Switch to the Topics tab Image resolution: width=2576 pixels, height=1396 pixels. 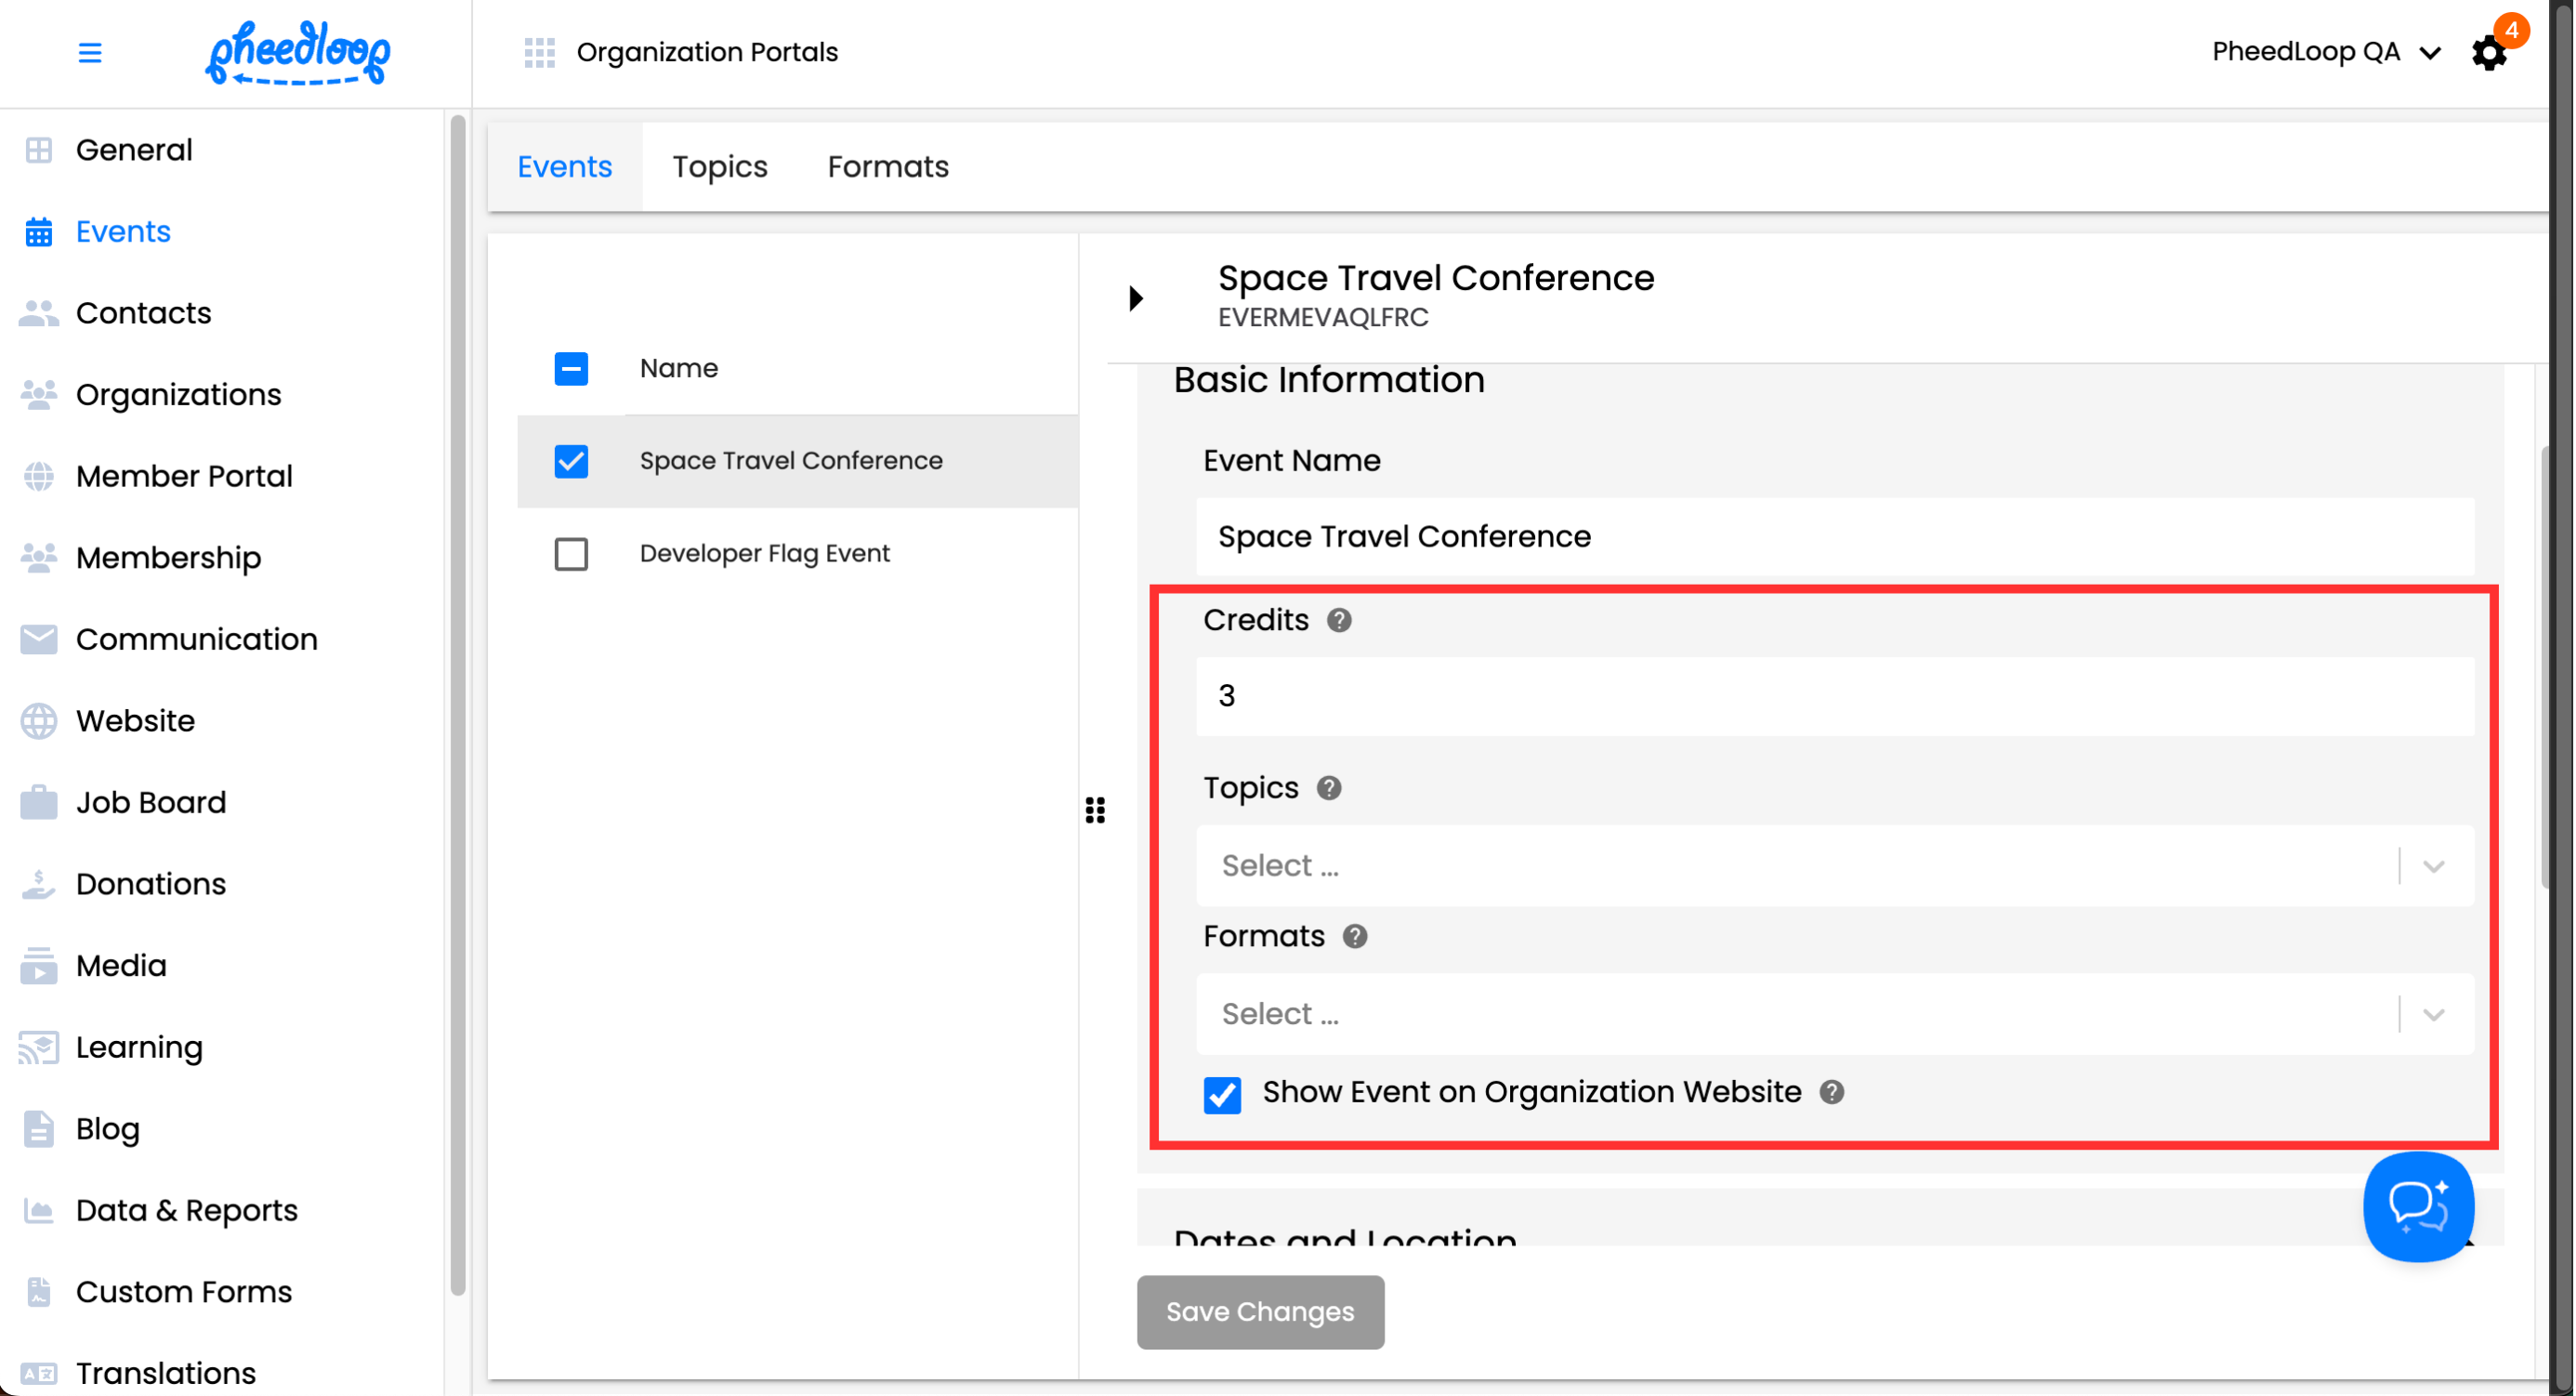[x=719, y=166]
